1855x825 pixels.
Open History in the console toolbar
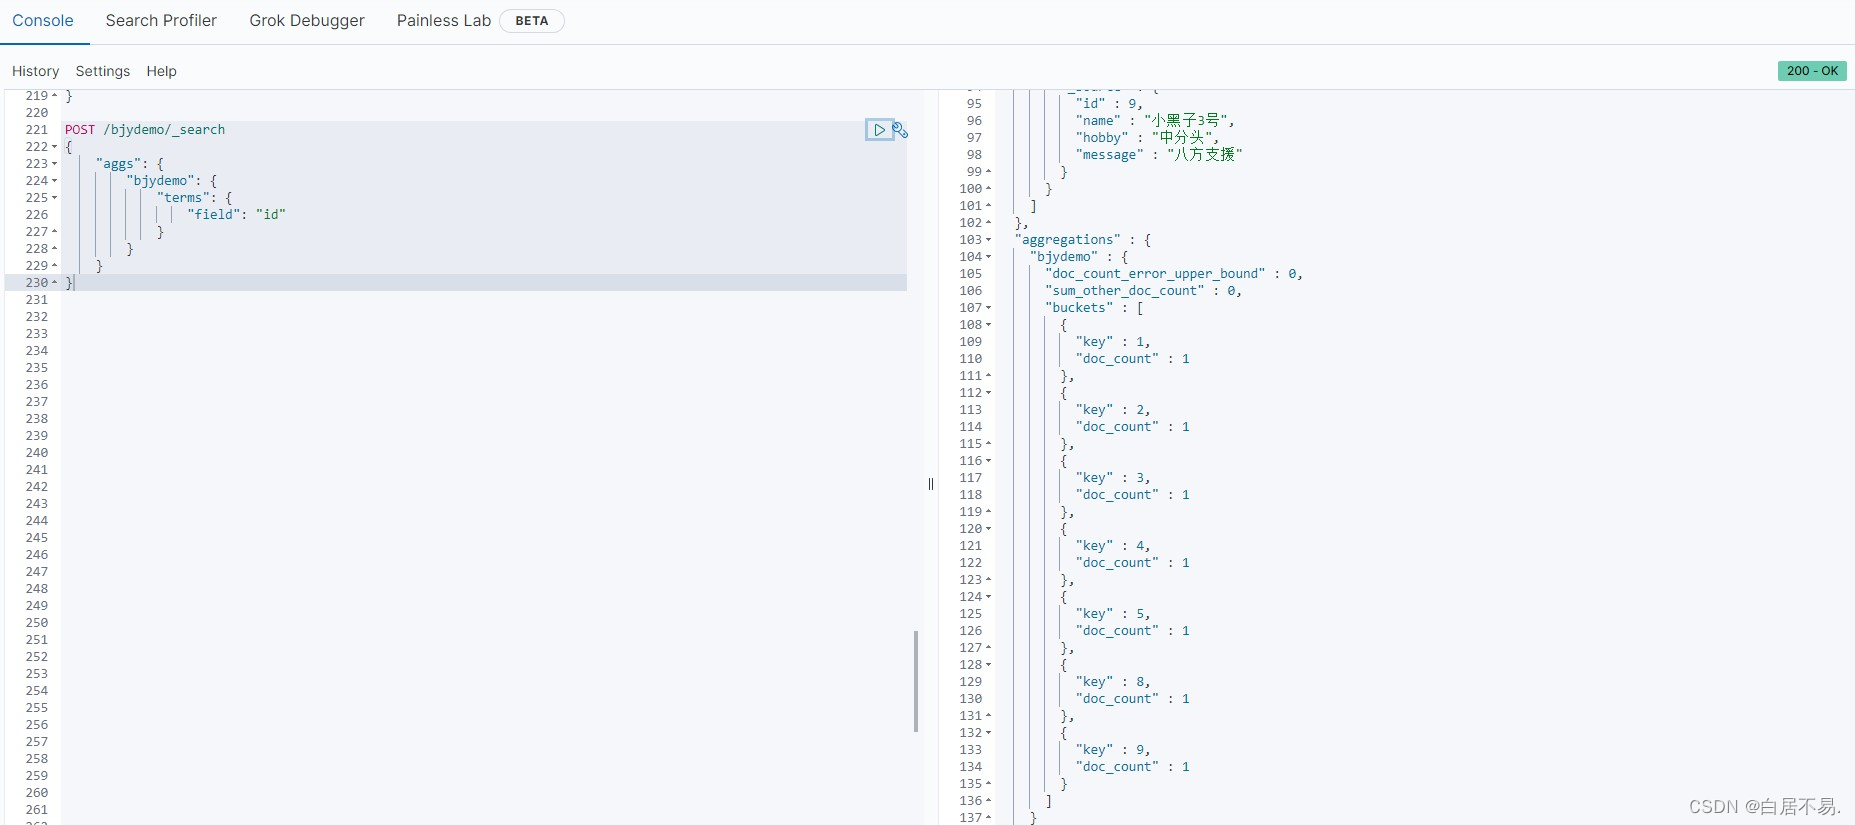[x=36, y=71]
